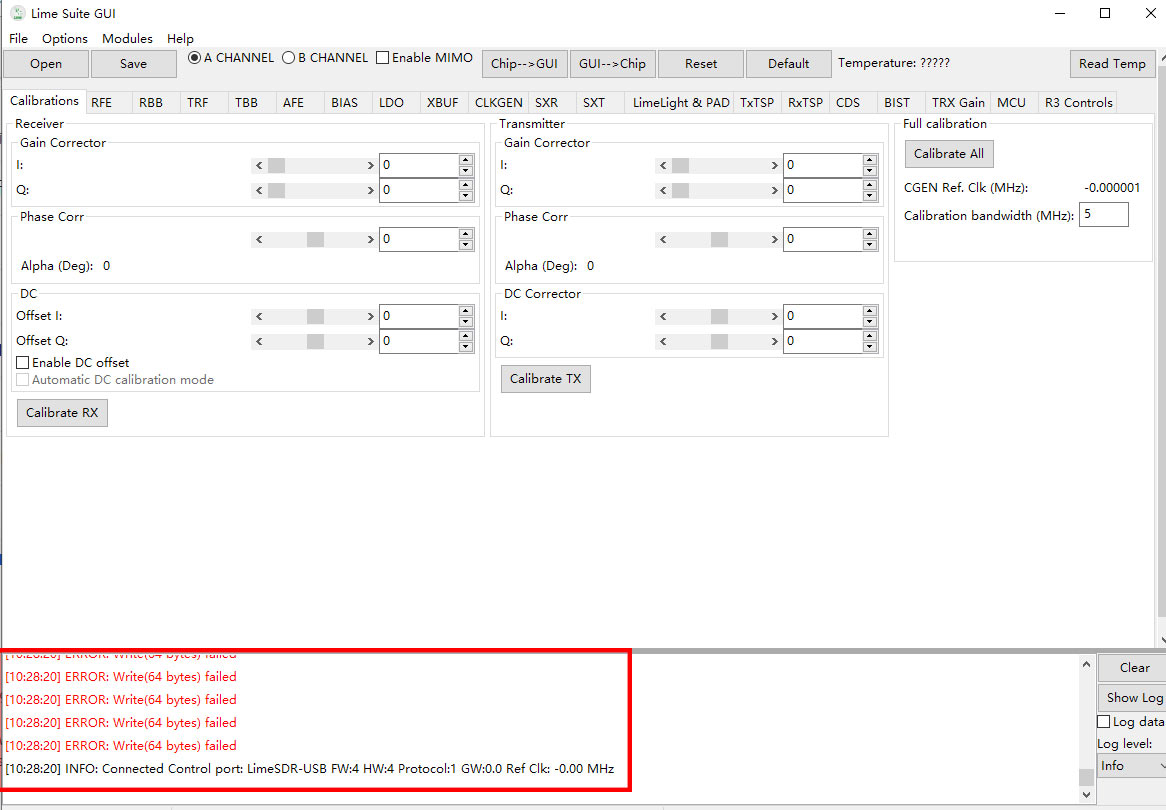Screen dimensions: 1166x810
Task: Toggle the Log data checkbox
Action: [x=1104, y=721]
